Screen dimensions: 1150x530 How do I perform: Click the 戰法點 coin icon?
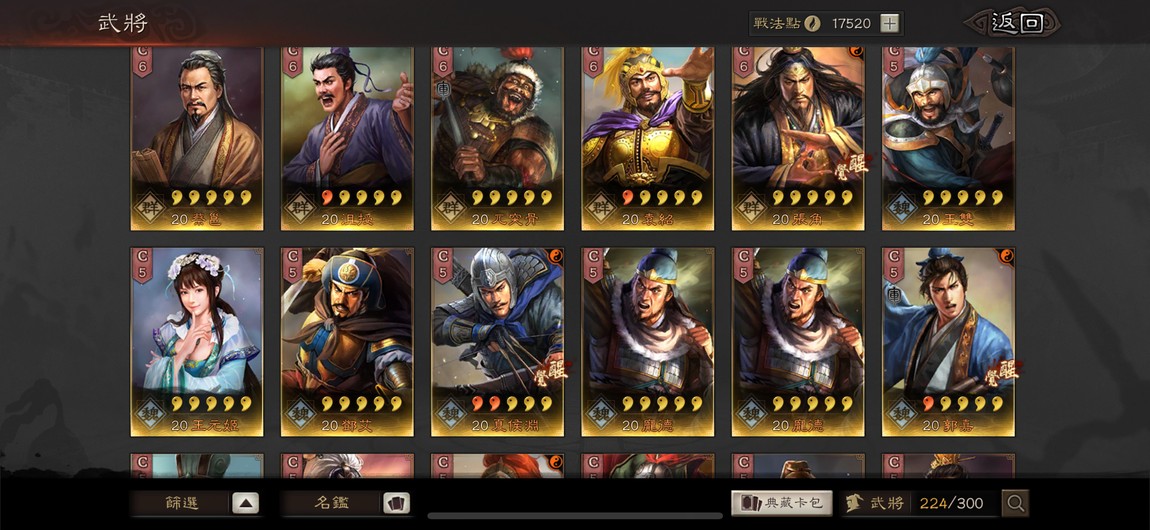[x=812, y=23]
